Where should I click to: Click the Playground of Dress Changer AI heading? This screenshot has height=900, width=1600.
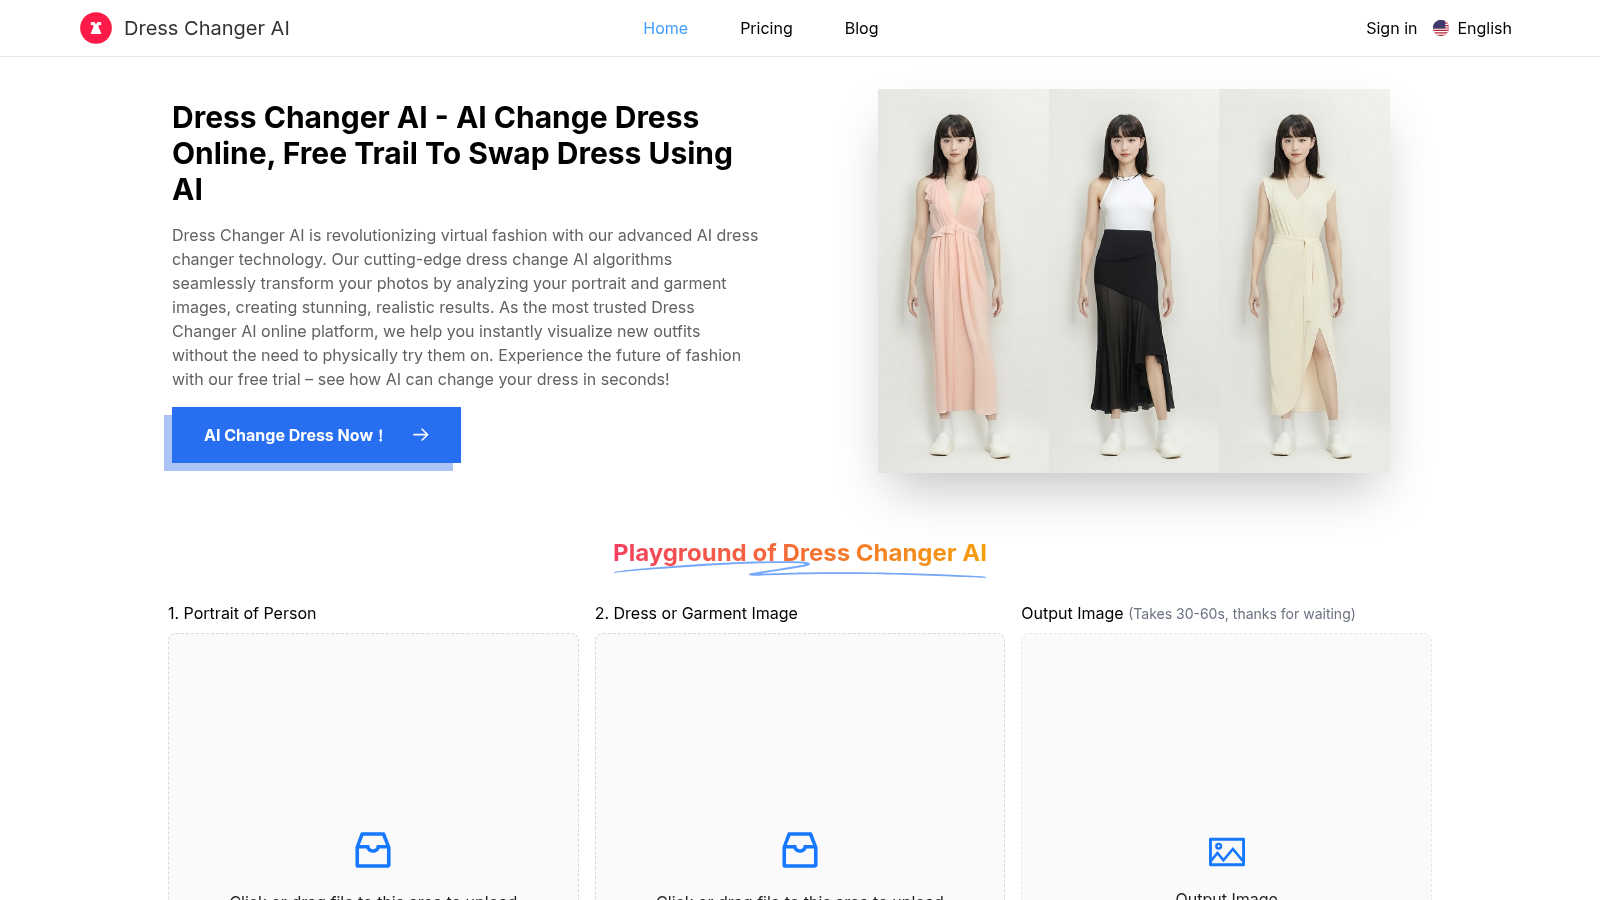(x=800, y=553)
